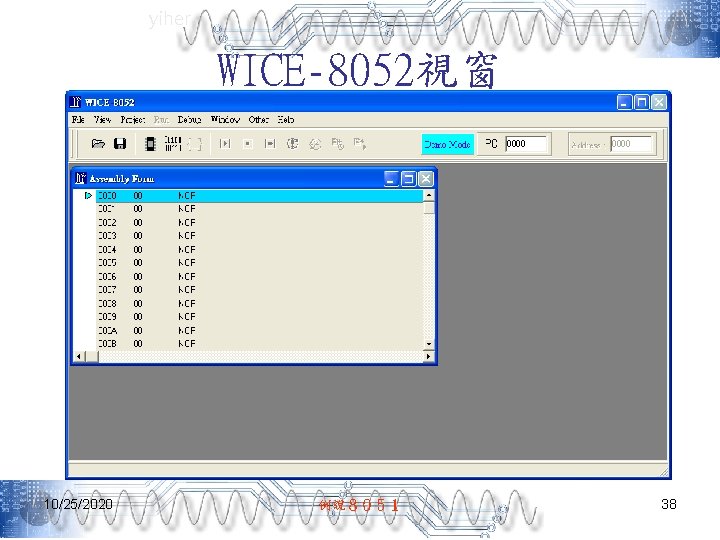Image resolution: width=720 pixels, height=540 pixels.
Task: Minimize the Assembly Form window
Action: click(391, 179)
